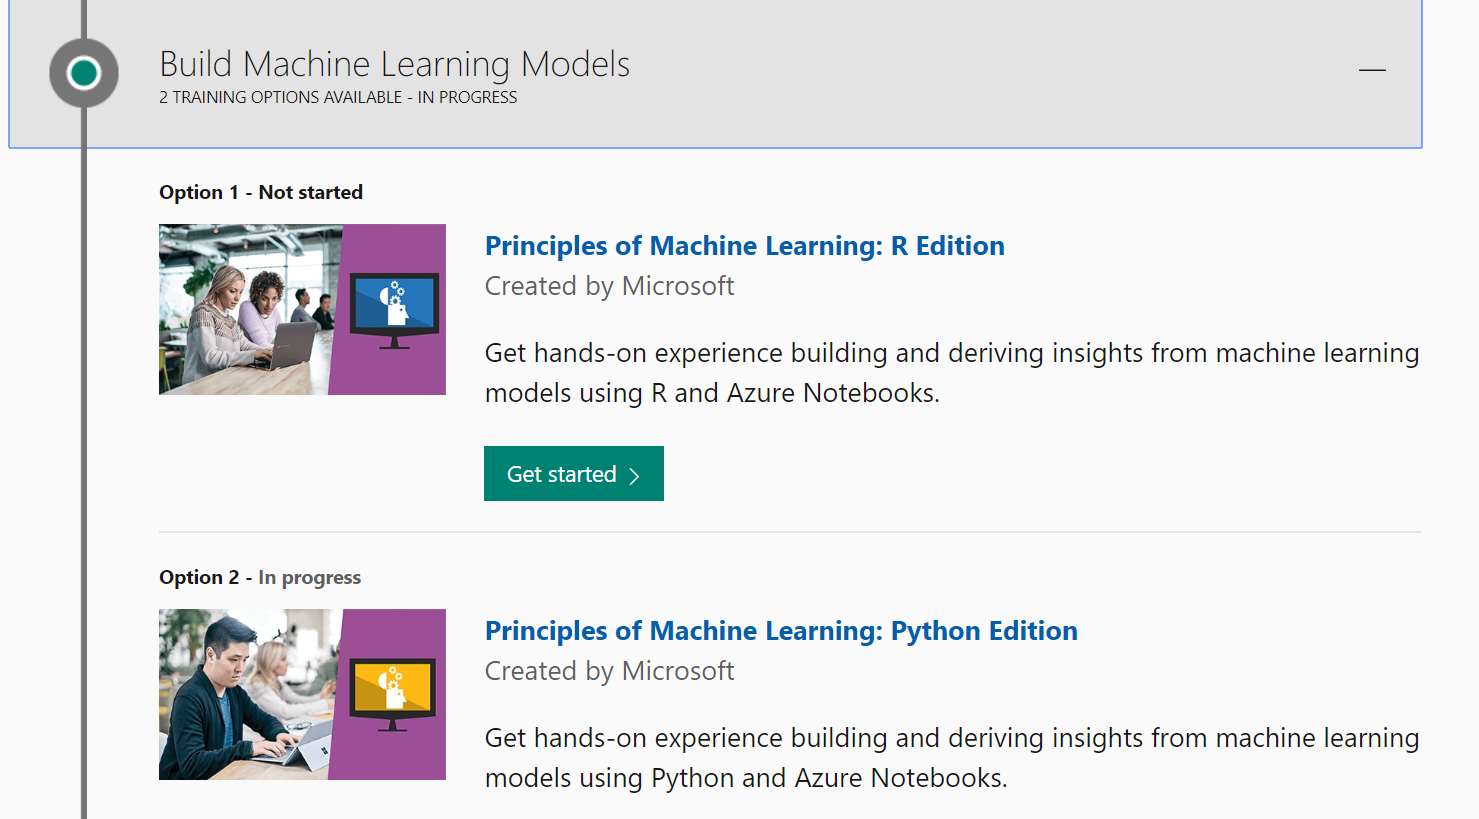
Task: Click the R Edition course description text
Action: [952, 373]
